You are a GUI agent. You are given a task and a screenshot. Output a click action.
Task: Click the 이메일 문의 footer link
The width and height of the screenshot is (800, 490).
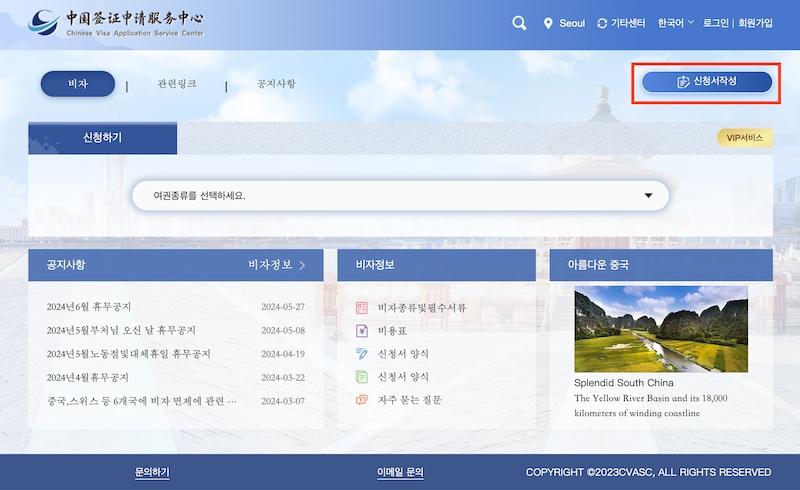tap(400, 472)
